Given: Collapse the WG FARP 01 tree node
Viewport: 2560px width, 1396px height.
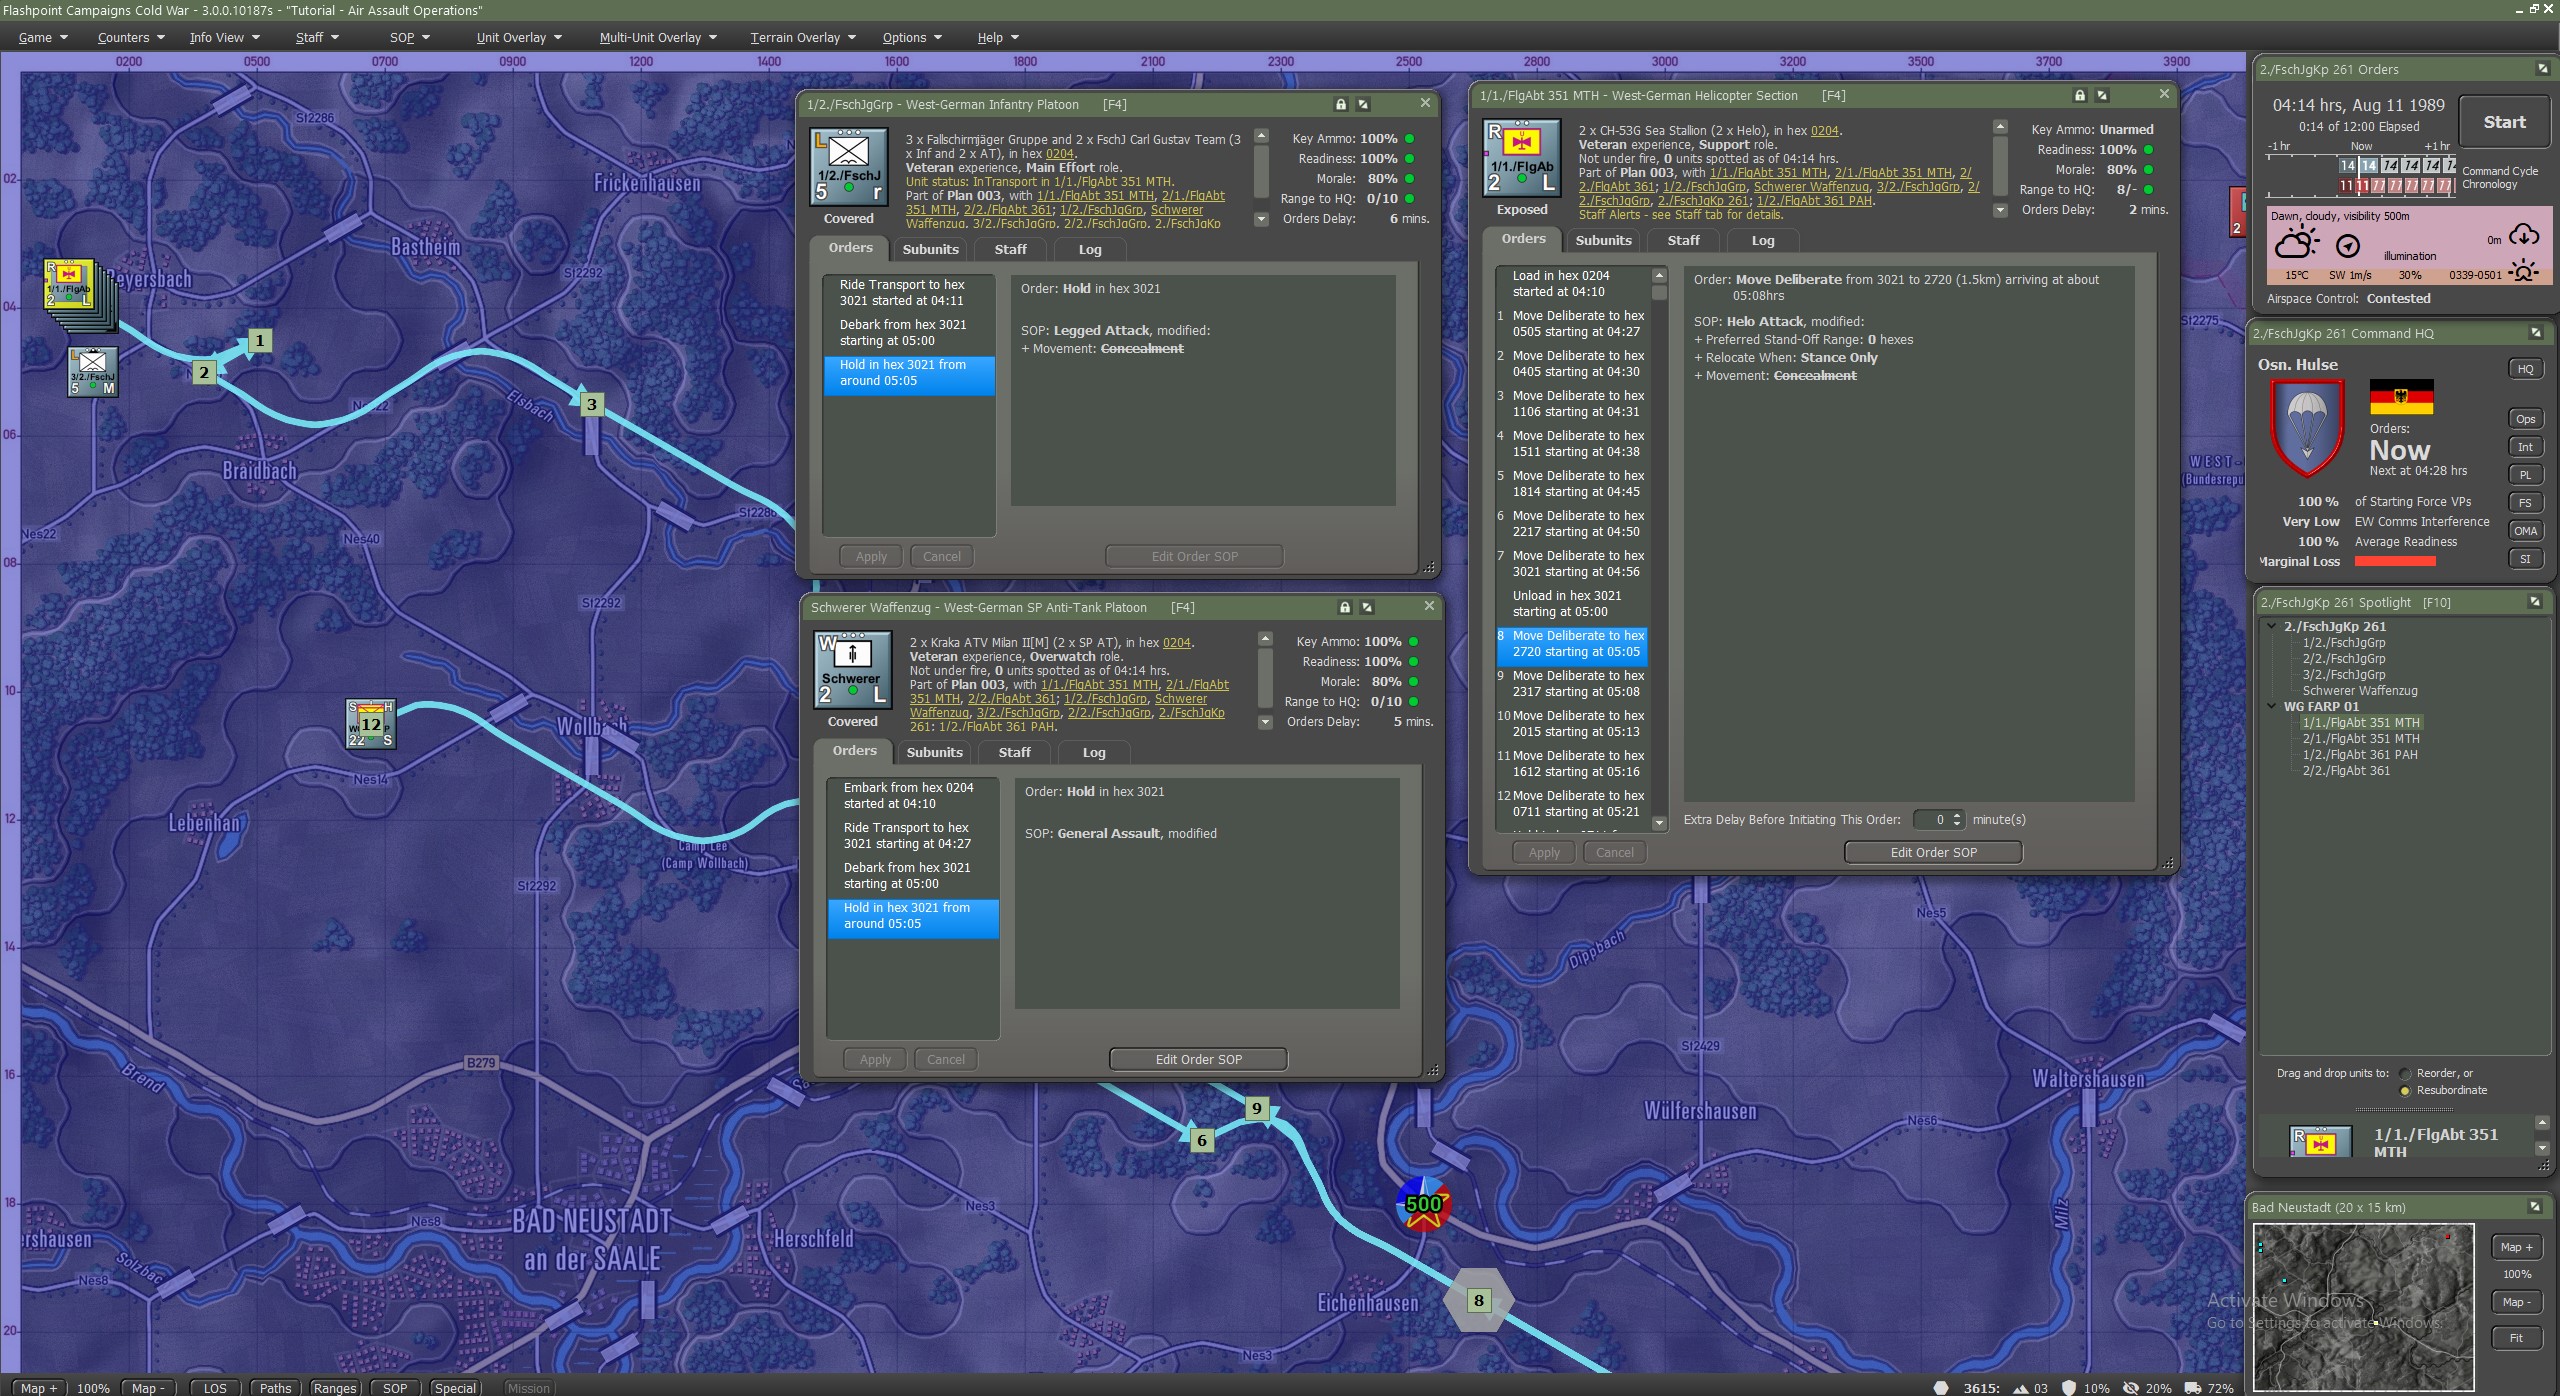Looking at the screenshot, I should click(2272, 706).
